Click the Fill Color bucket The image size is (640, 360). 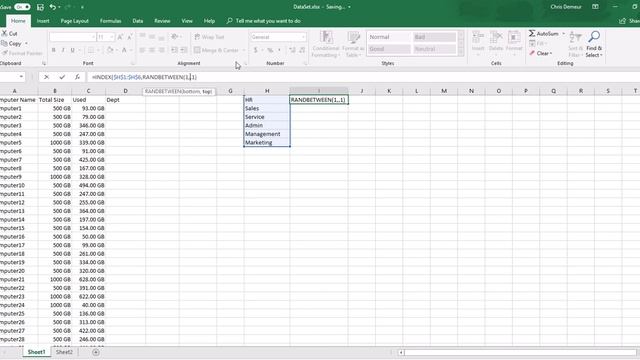tap(109, 50)
